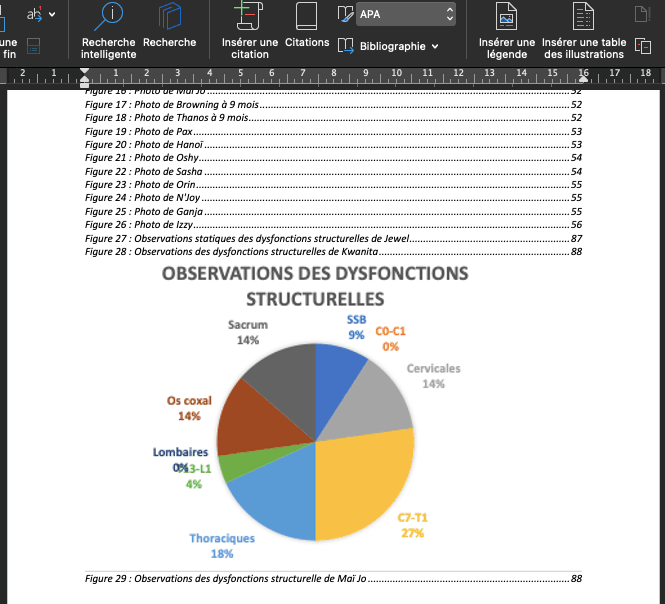This screenshot has height=604, width=665.
Task: Click Insérer une citation icon
Action: 249,16
